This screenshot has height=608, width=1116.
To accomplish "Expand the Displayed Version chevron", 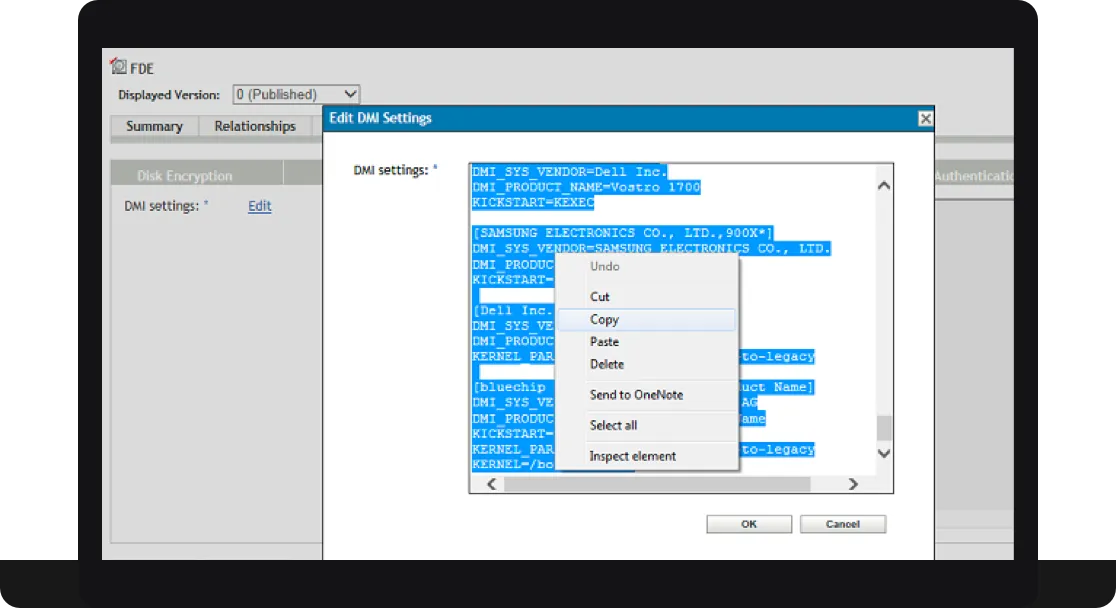I will (351, 93).
